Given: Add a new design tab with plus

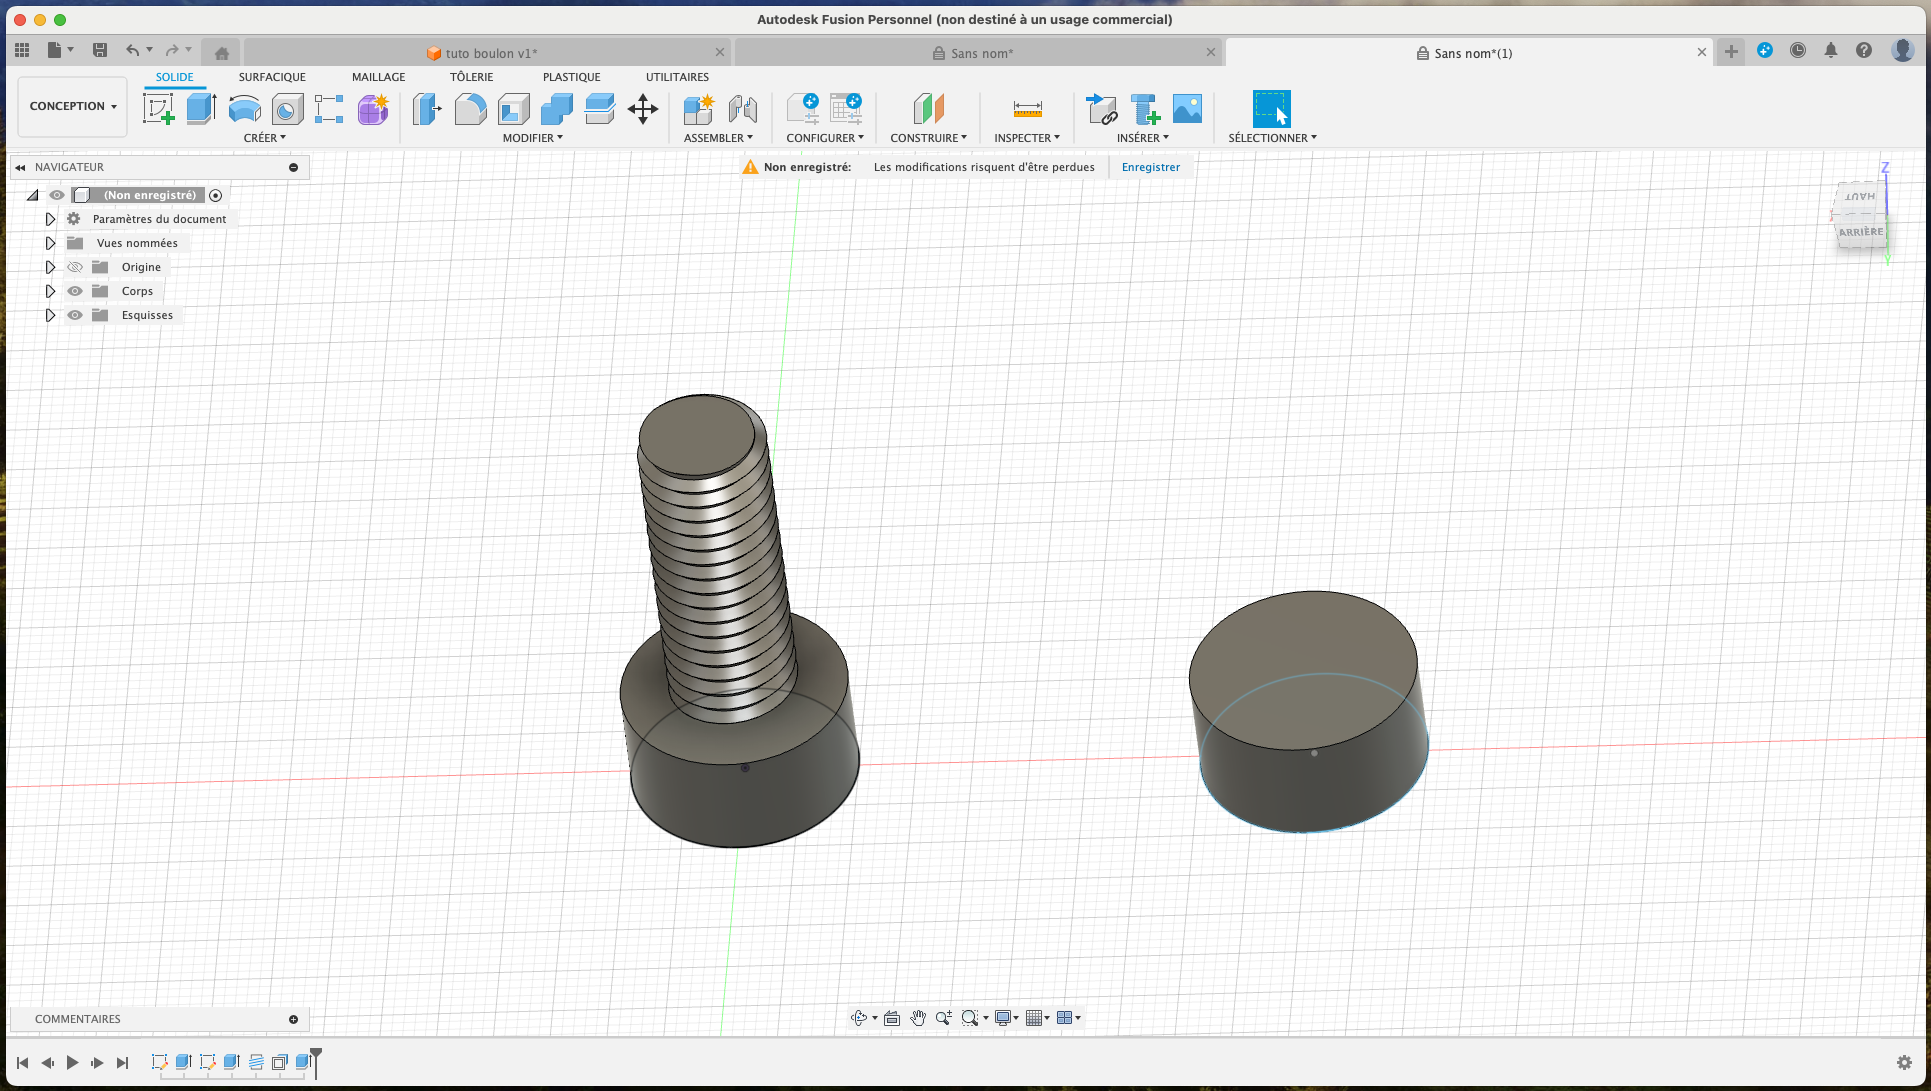Looking at the screenshot, I should click(1731, 51).
